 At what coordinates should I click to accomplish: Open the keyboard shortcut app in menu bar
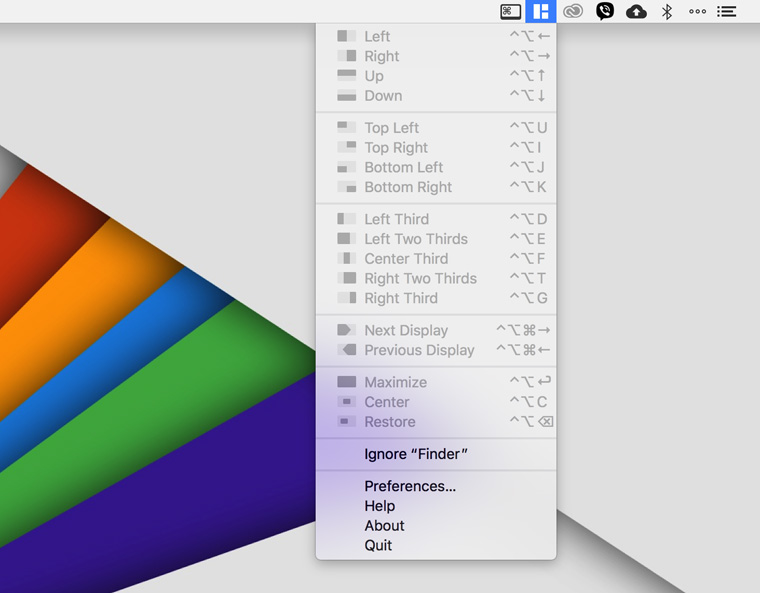(x=510, y=11)
